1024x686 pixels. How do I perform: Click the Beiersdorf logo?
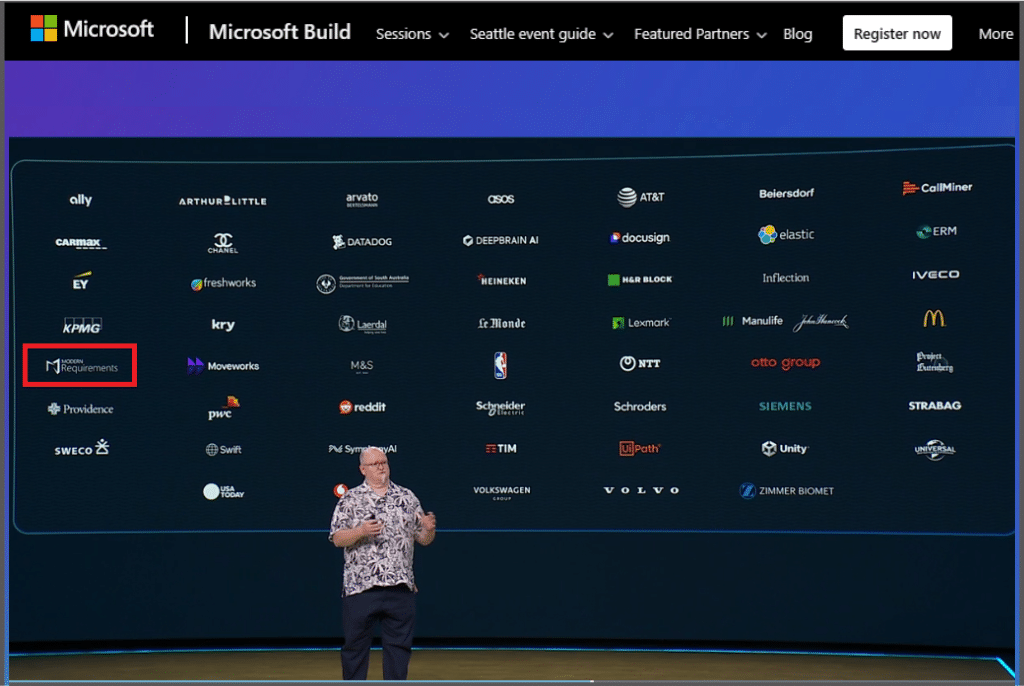[x=786, y=193]
